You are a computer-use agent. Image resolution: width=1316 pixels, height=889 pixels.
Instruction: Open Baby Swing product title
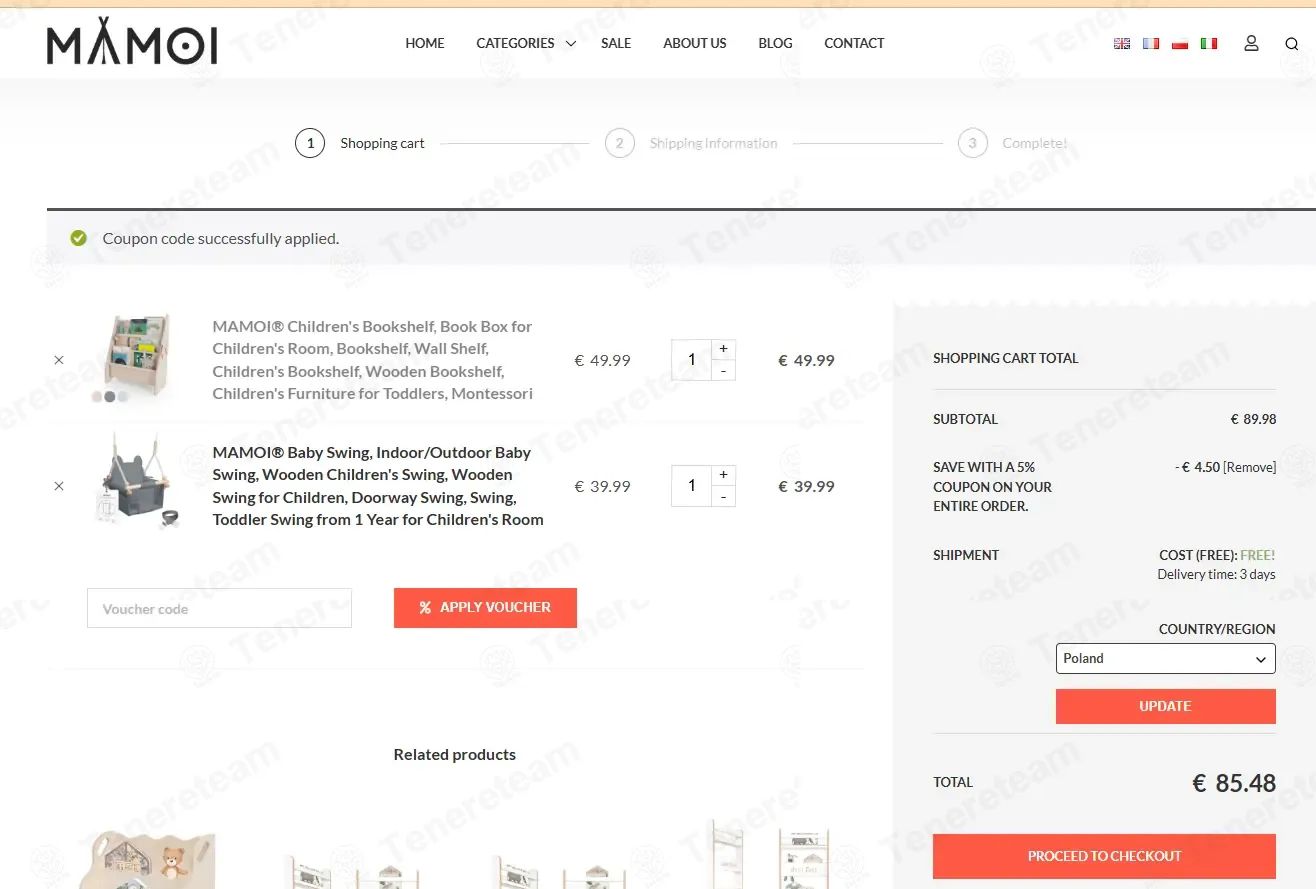click(378, 486)
